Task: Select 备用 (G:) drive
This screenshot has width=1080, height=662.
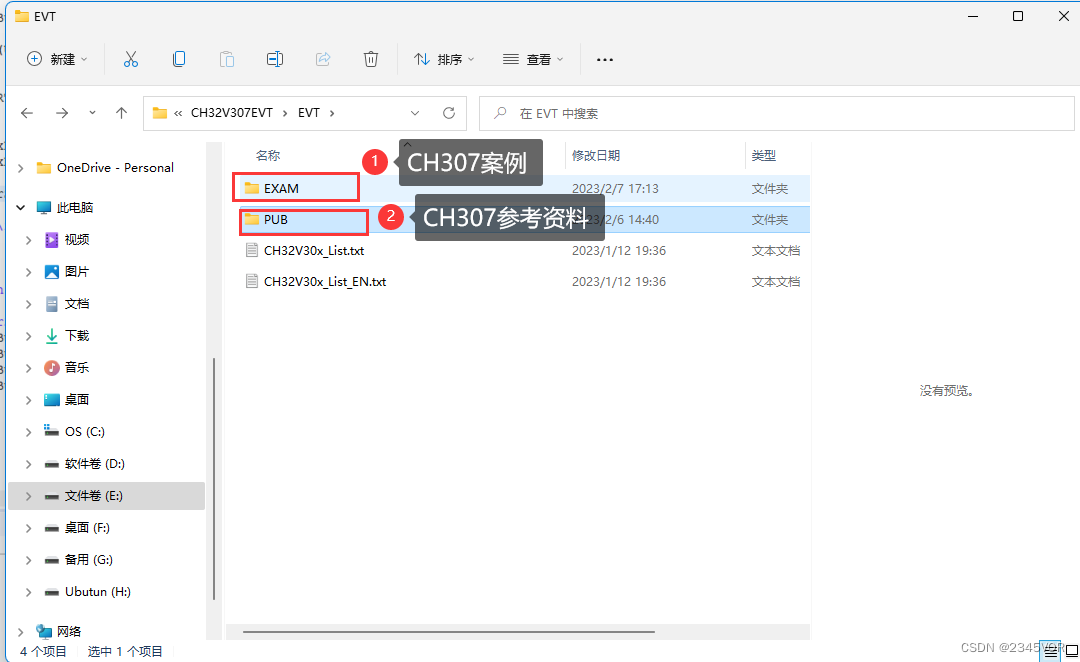Action: tap(88, 559)
